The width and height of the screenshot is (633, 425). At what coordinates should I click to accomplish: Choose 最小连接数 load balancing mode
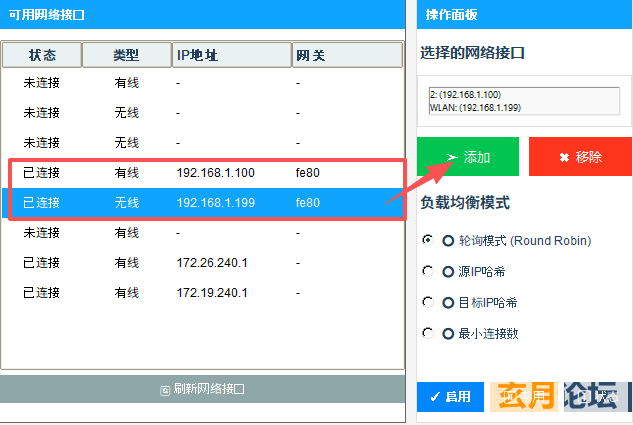pyautogui.click(x=428, y=333)
